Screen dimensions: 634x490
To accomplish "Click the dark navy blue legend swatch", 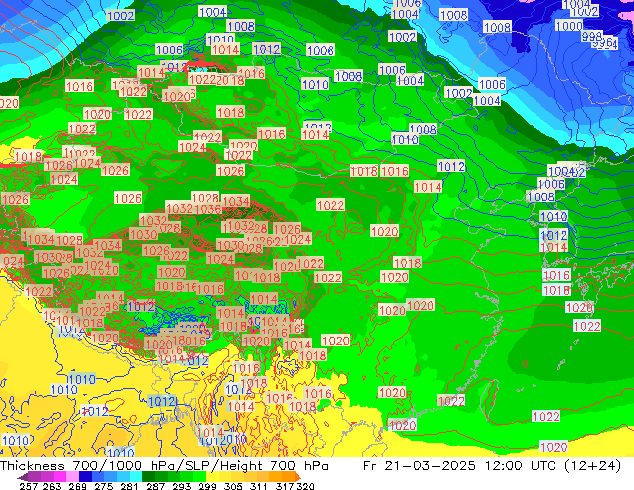I will pos(84,477).
